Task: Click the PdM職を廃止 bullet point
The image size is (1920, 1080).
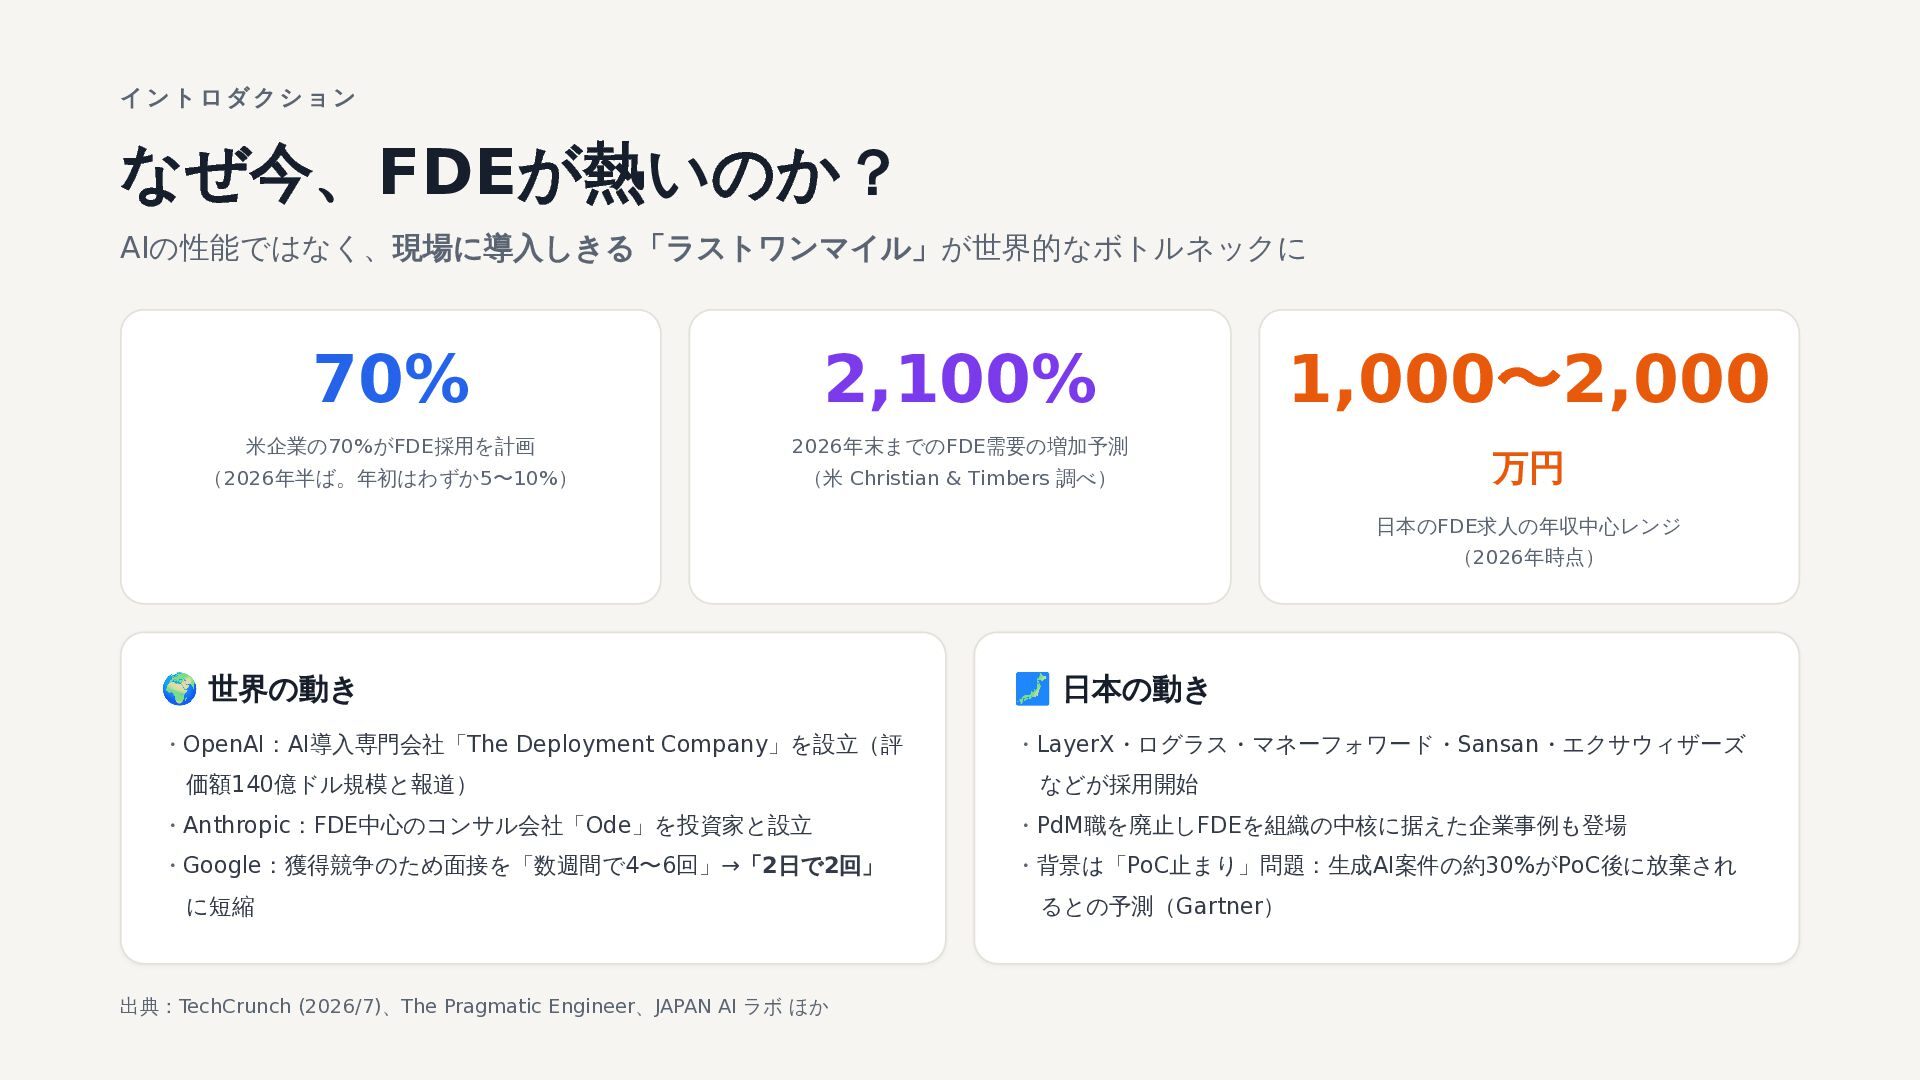Action: click(1323, 825)
